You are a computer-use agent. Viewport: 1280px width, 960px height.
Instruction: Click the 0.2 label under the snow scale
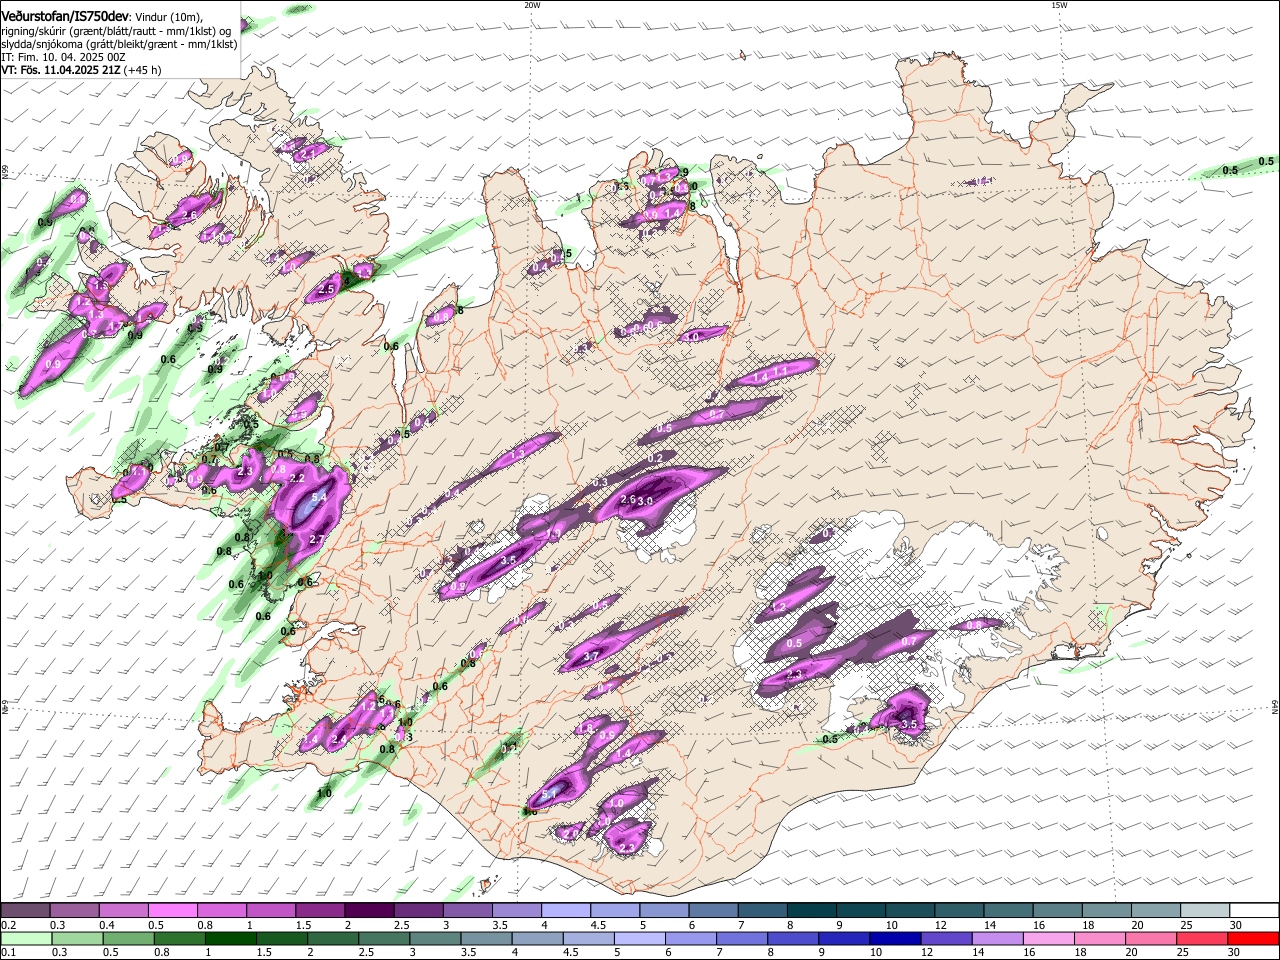[8, 925]
